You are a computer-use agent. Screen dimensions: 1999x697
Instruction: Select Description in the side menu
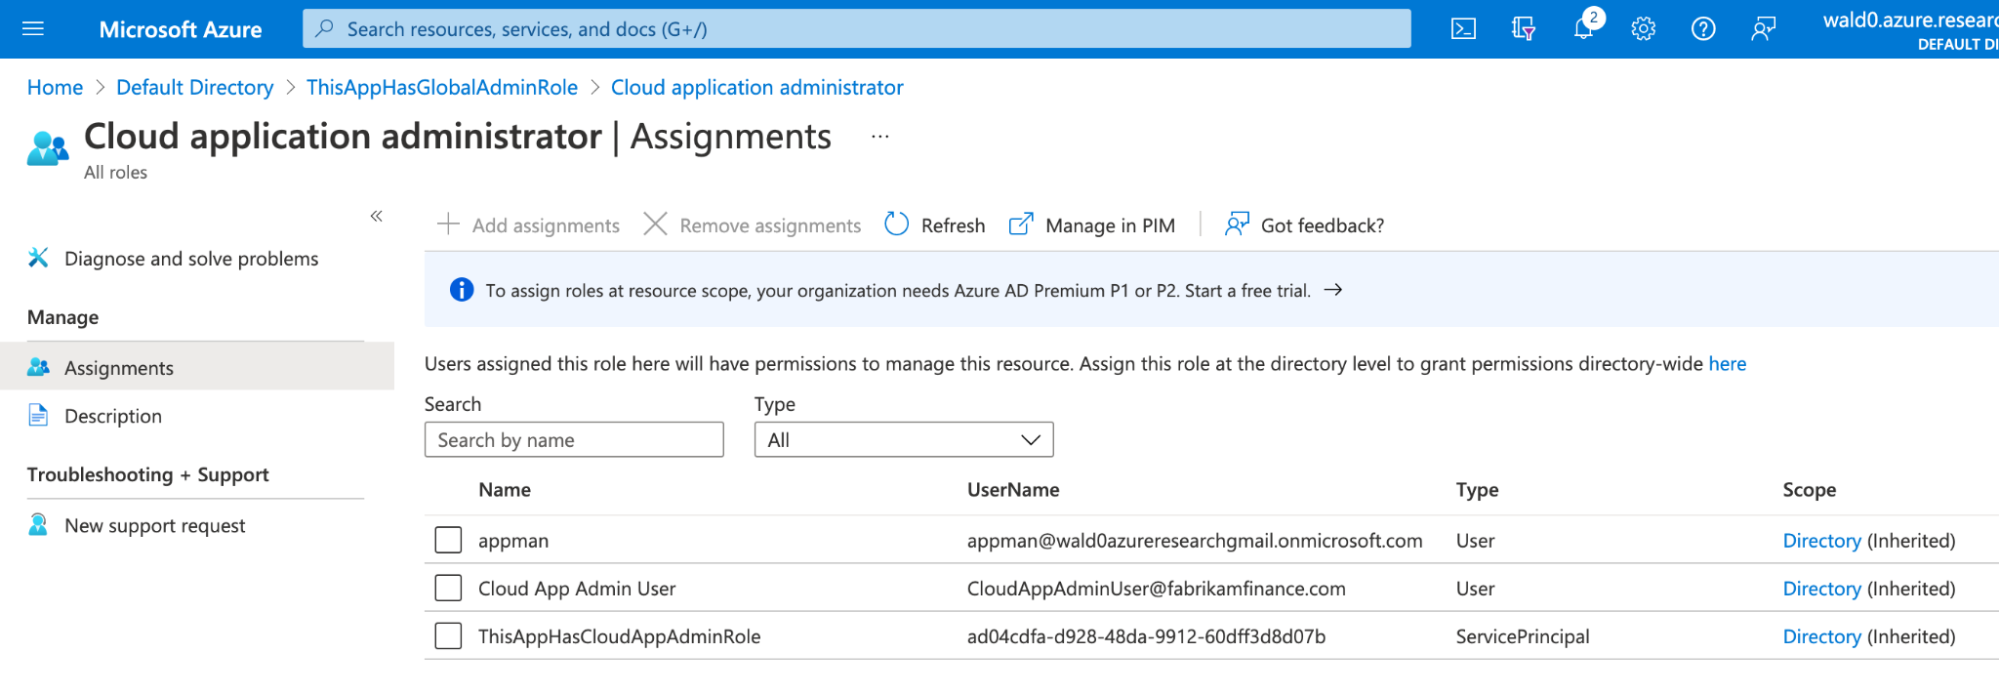(113, 416)
